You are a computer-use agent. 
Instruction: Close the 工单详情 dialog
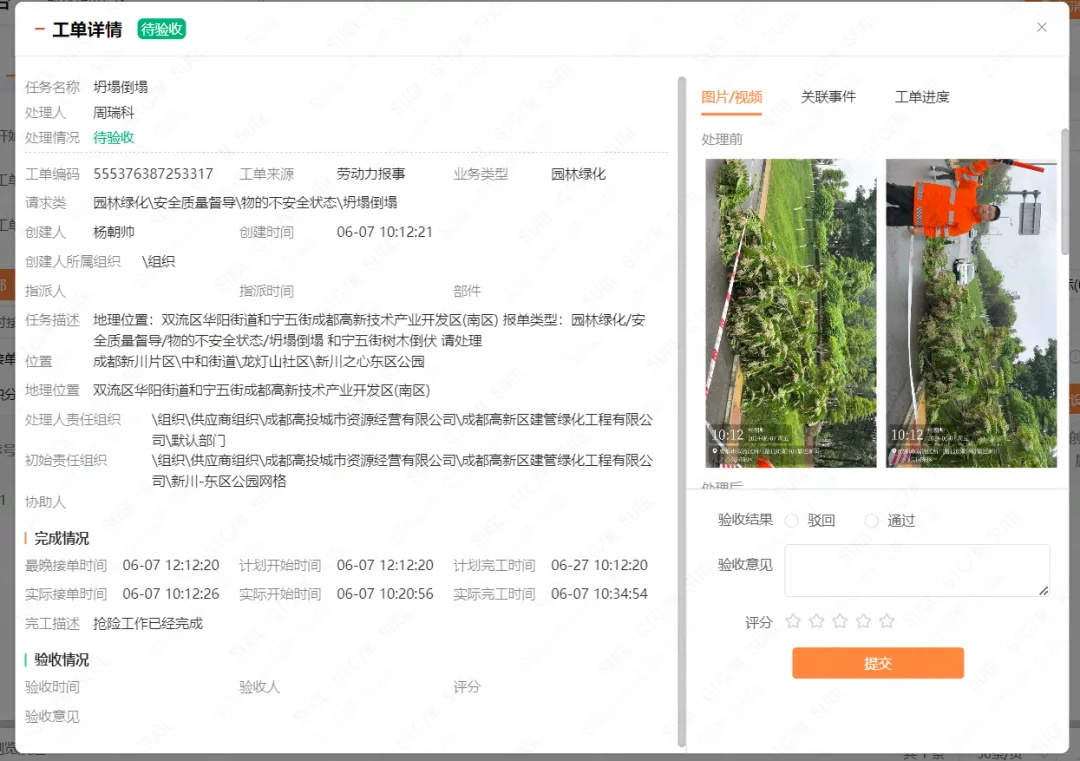pyautogui.click(x=1041, y=28)
